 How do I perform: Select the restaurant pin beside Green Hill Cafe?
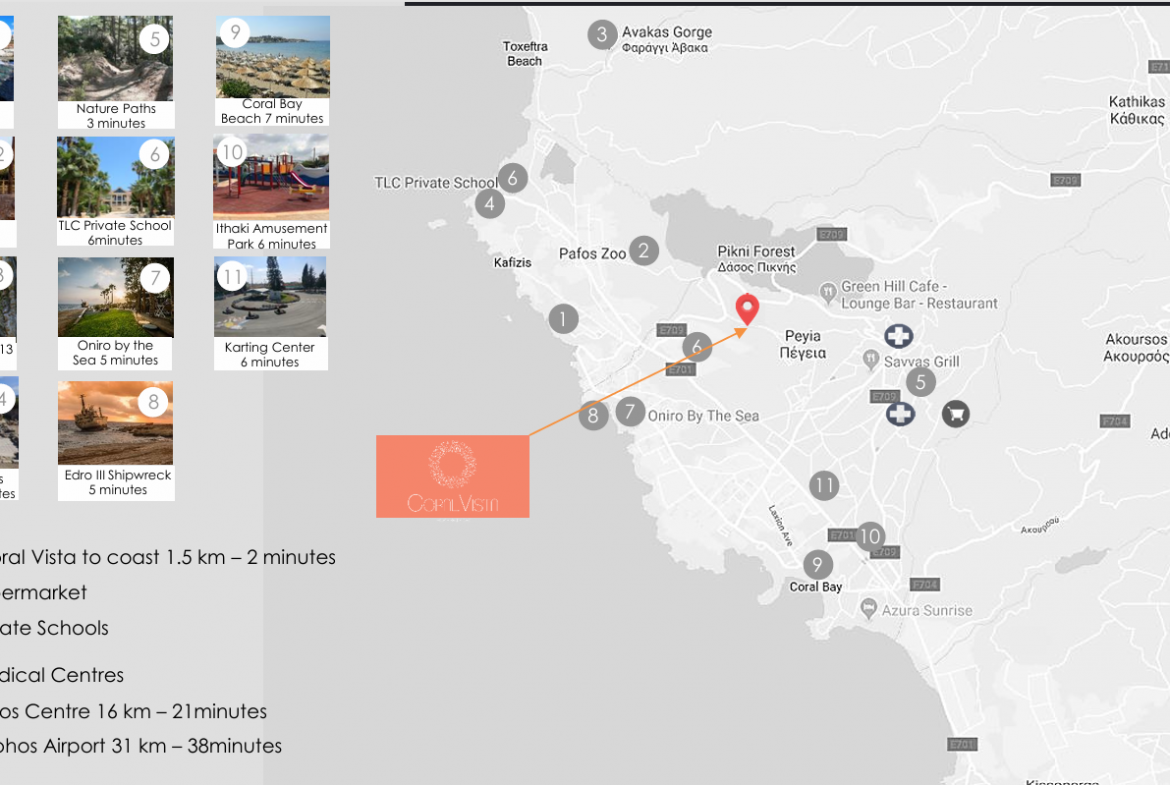coord(828,292)
